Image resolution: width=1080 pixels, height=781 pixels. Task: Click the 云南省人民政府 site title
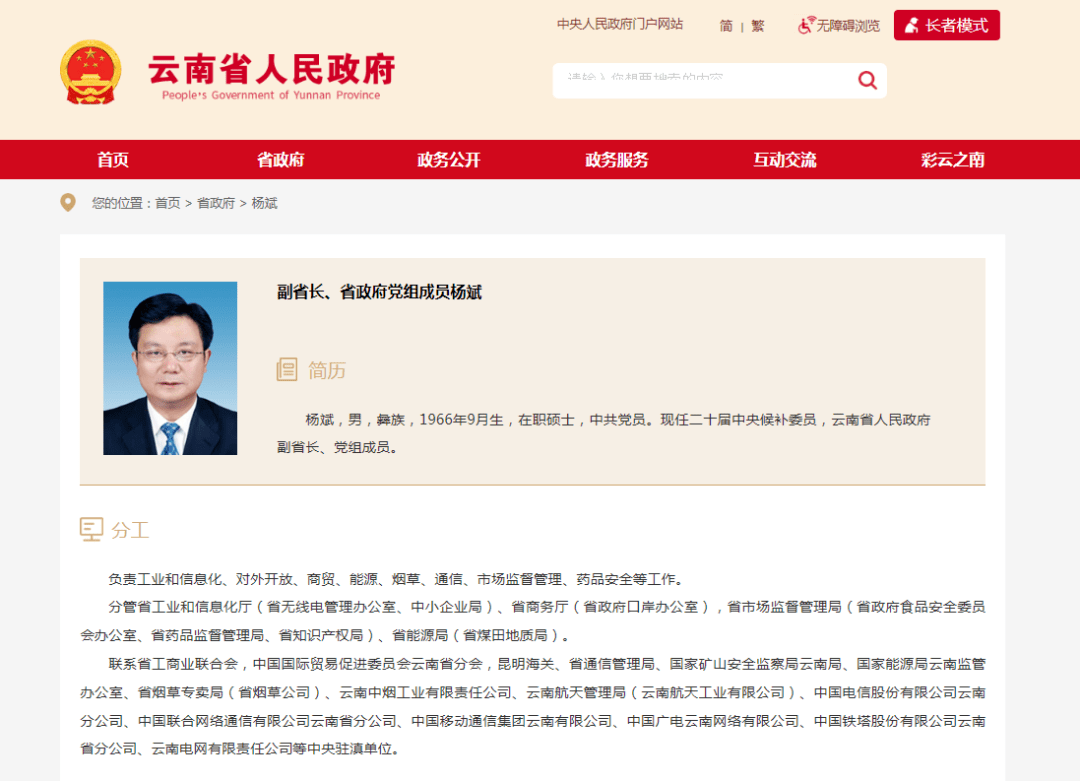tap(271, 68)
